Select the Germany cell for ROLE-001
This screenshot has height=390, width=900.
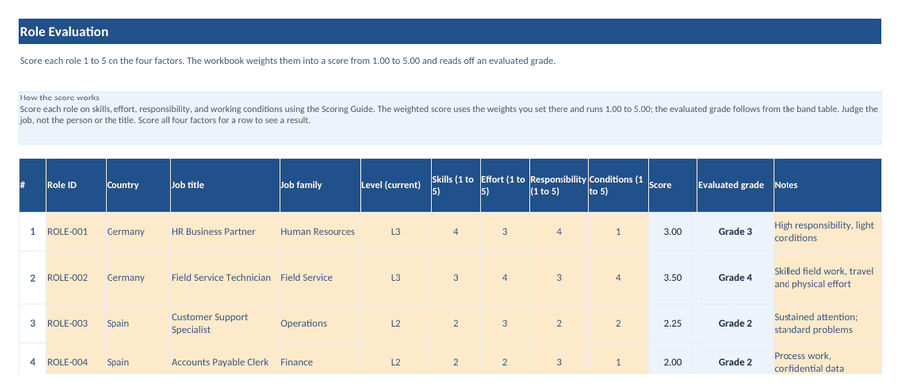click(x=138, y=232)
